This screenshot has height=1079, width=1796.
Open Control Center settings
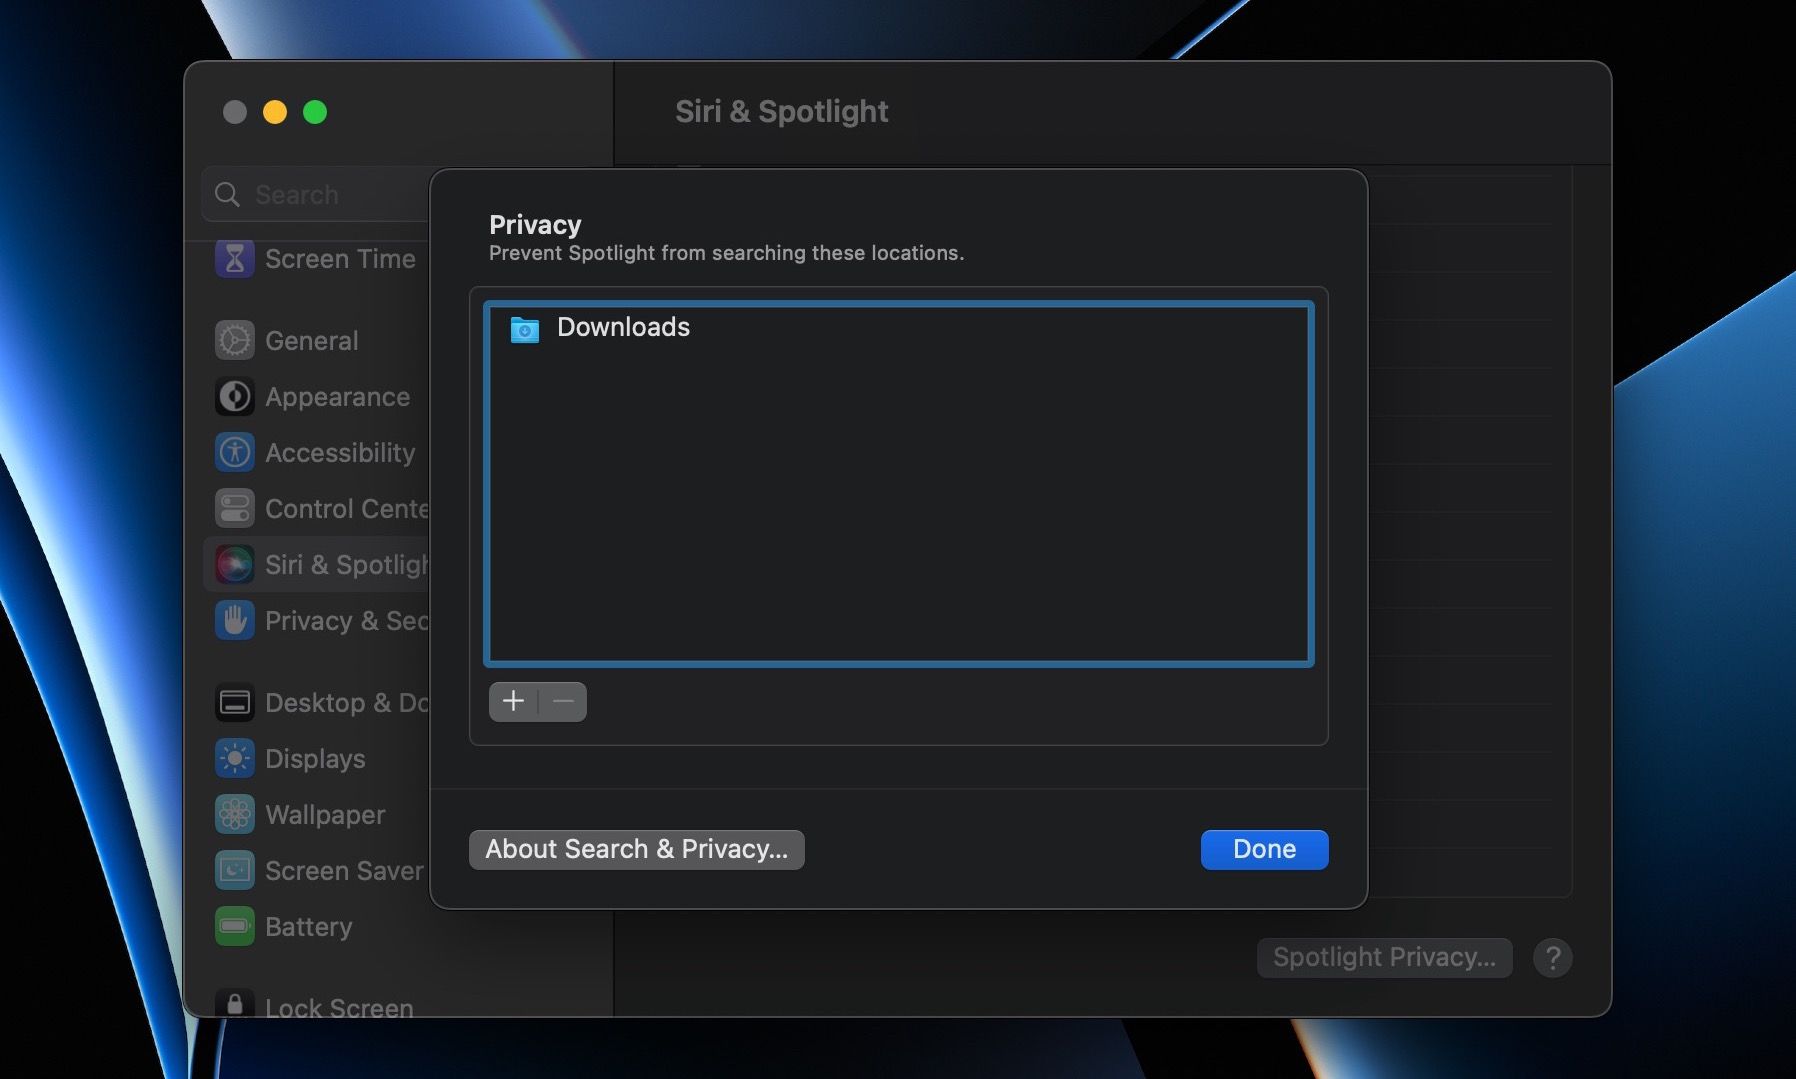point(318,509)
